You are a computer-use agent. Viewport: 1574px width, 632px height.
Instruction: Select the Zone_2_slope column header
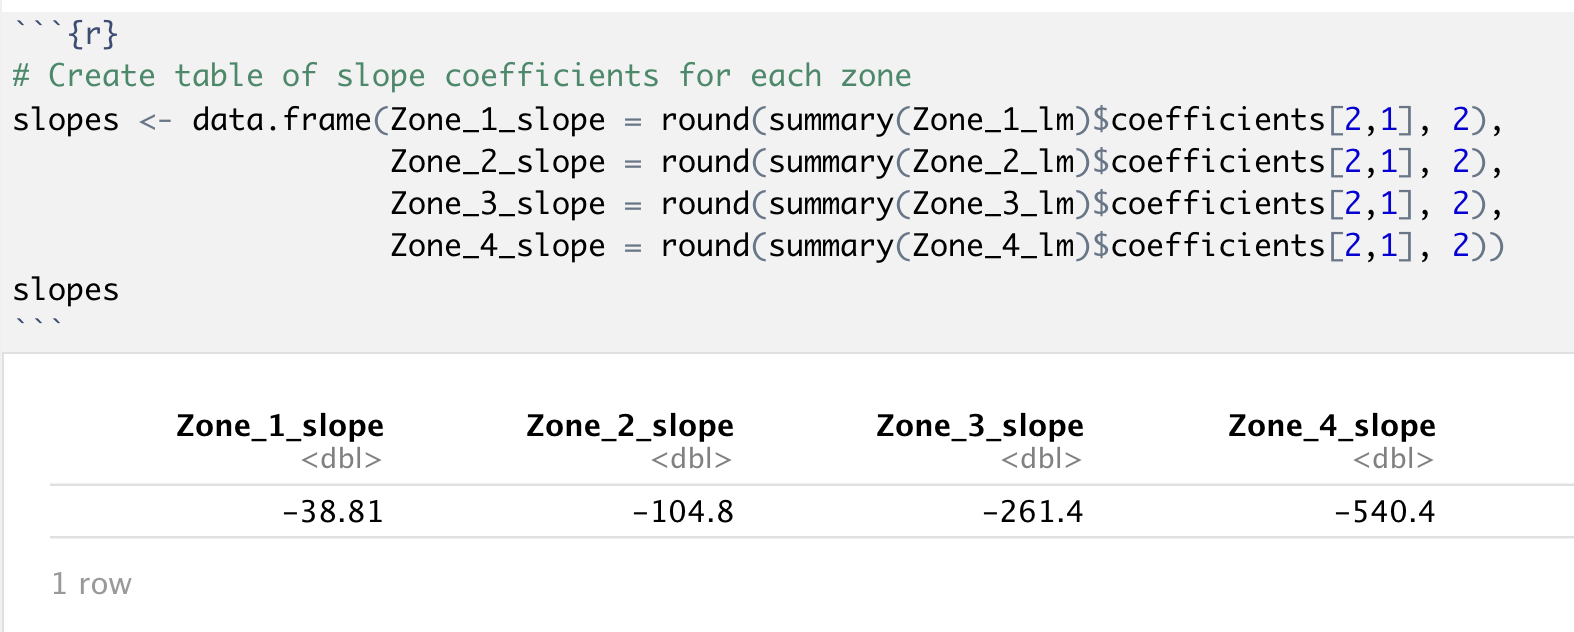[x=630, y=426]
